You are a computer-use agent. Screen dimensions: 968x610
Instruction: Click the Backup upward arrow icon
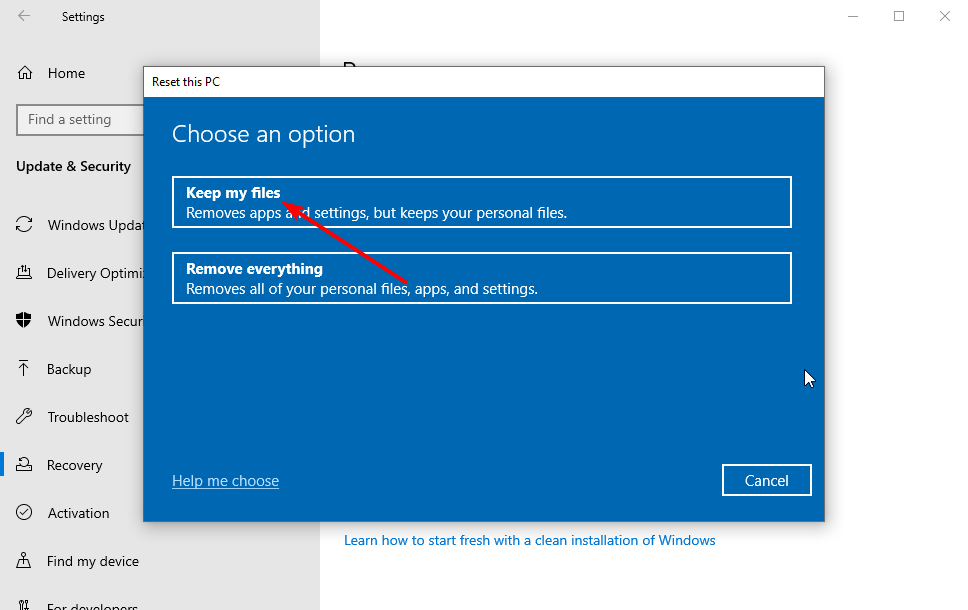tap(23, 369)
